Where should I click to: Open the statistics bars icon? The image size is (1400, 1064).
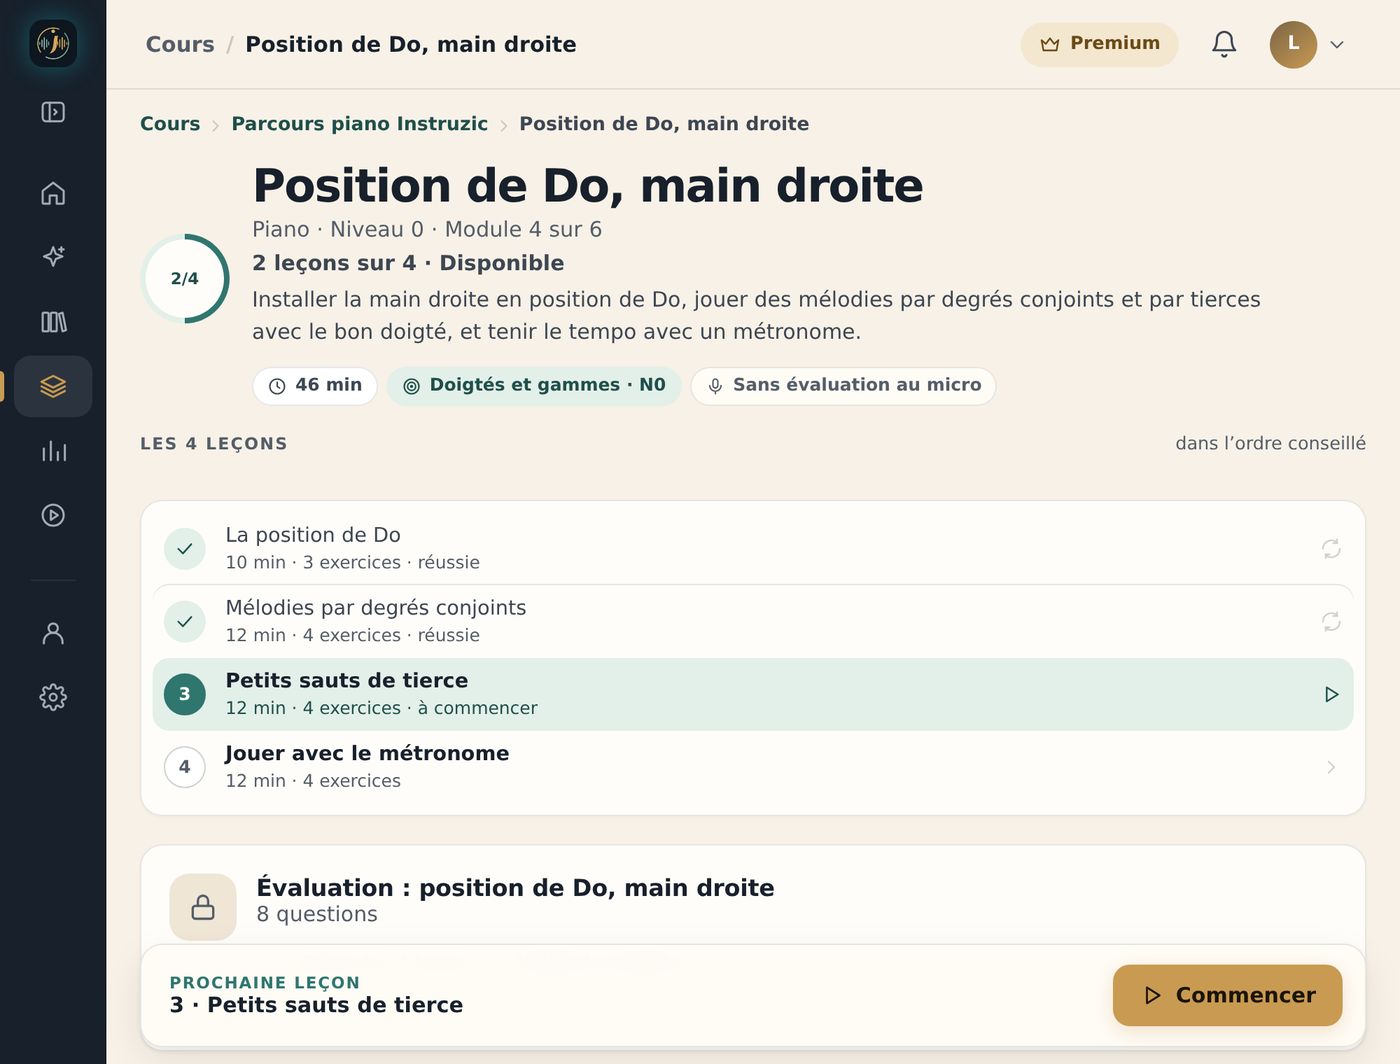53,451
